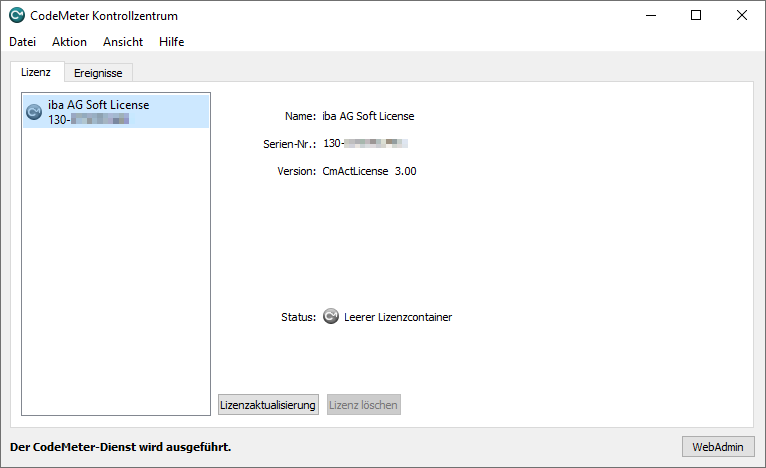The width and height of the screenshot is (766, 468).
Task: Click the Name: label
Action: tap(300, 116)
